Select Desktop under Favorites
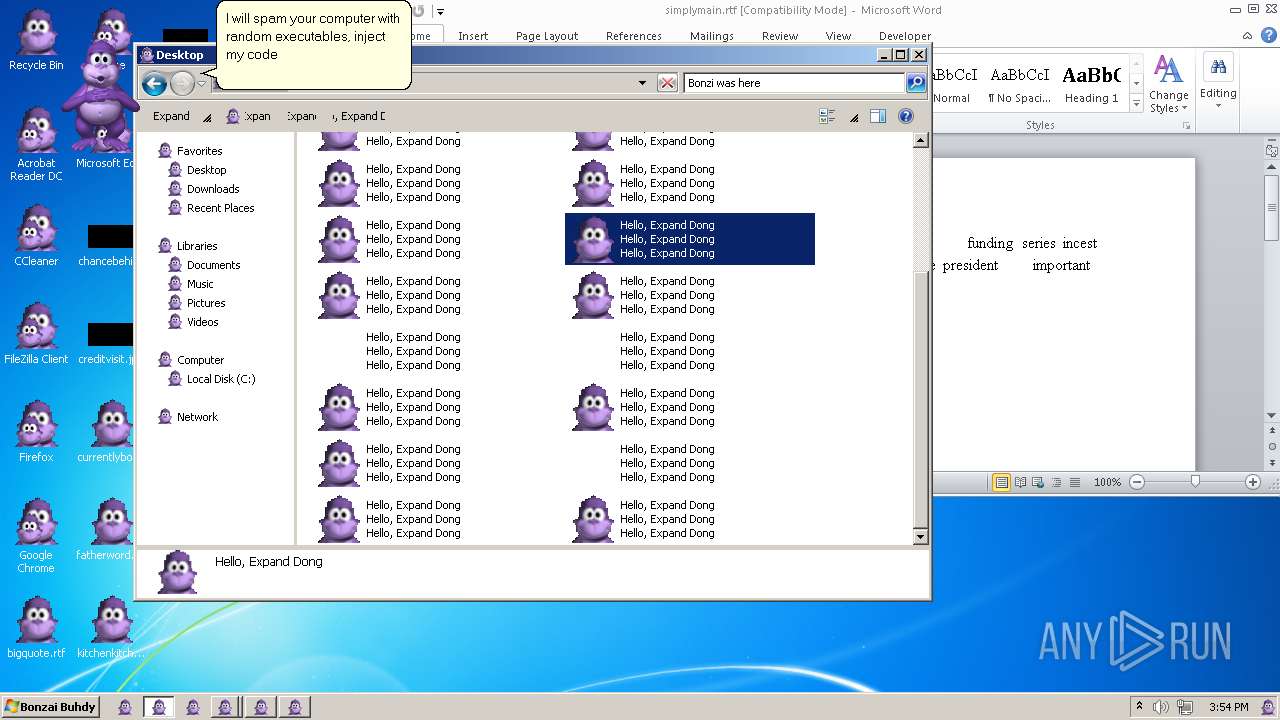This screenshot has width=1280, height=720. [x=198, y=170]
